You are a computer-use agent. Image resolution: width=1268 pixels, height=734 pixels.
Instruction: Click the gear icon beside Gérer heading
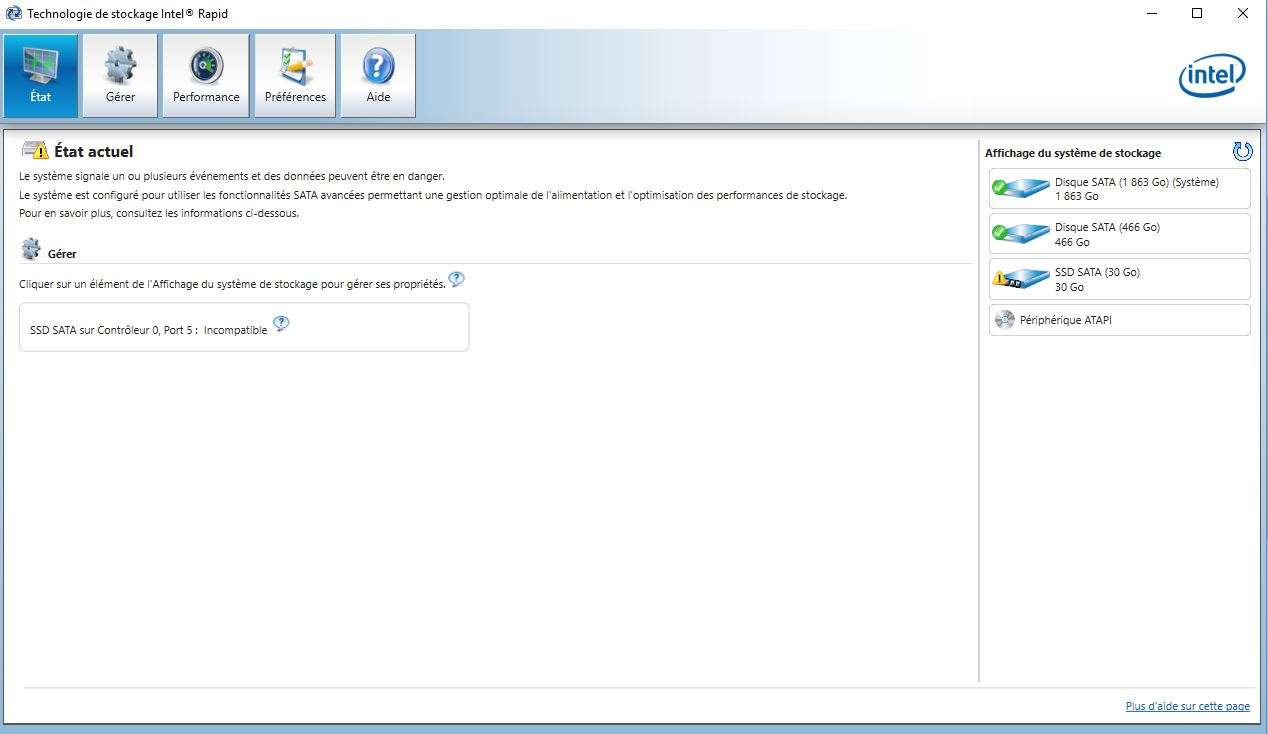coord(31,249)
